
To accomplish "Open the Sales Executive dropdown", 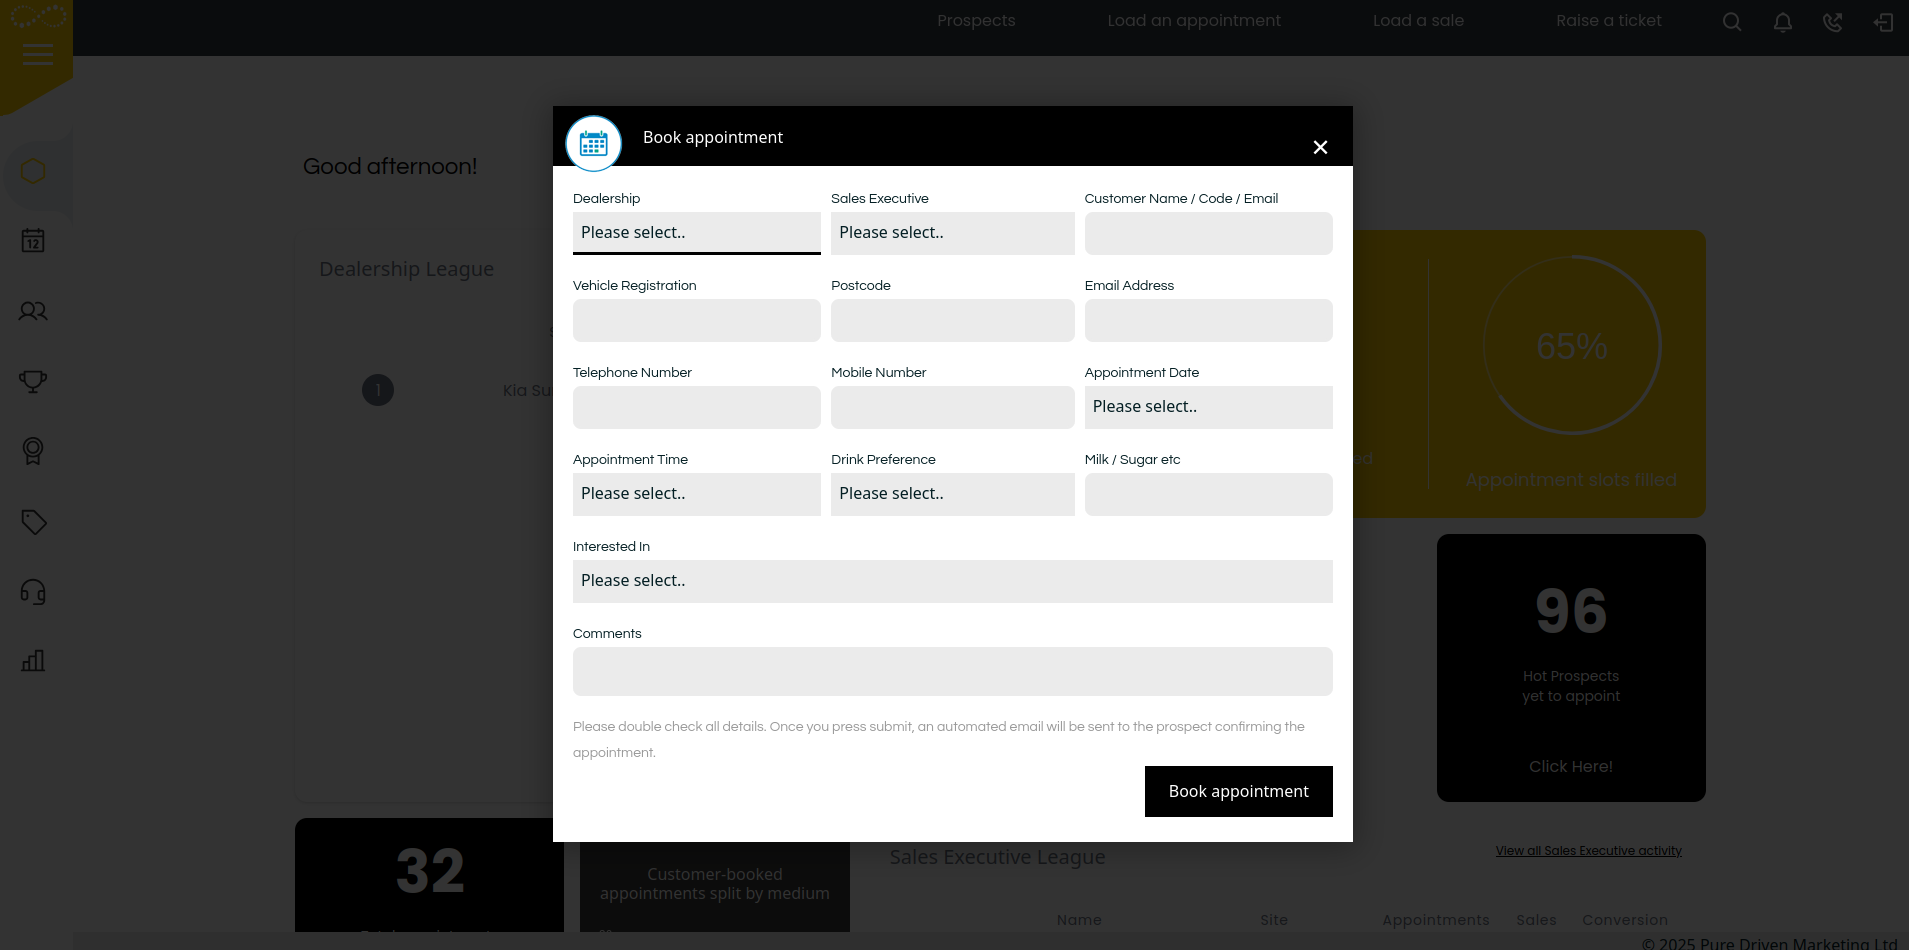I will [x=952, y=233].
